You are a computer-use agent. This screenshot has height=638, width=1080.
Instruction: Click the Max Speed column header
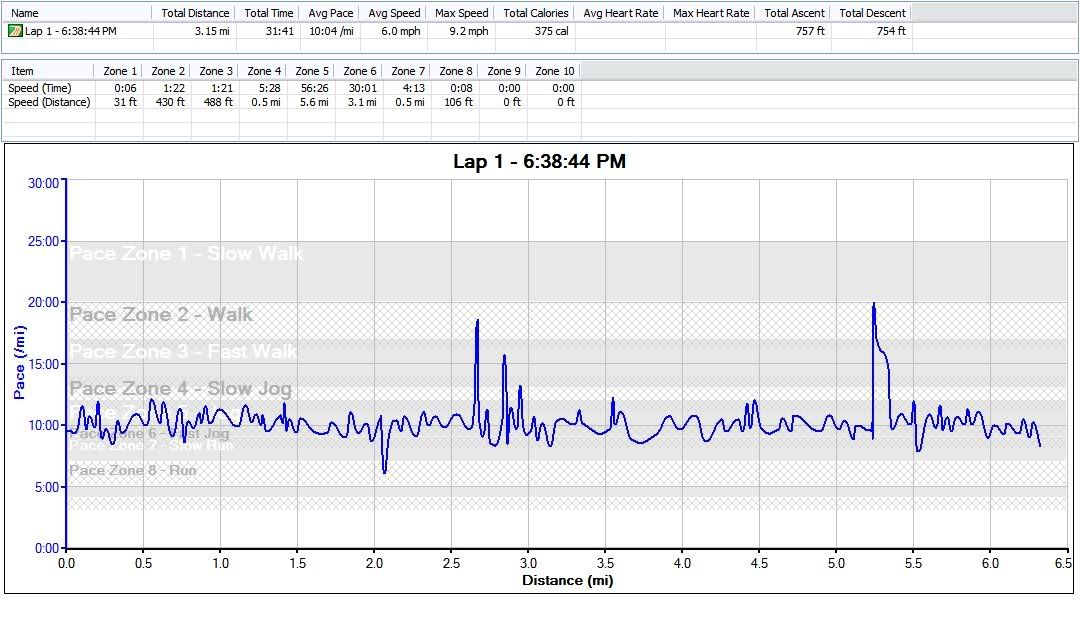pyautogui.click(x=461, y=13)
